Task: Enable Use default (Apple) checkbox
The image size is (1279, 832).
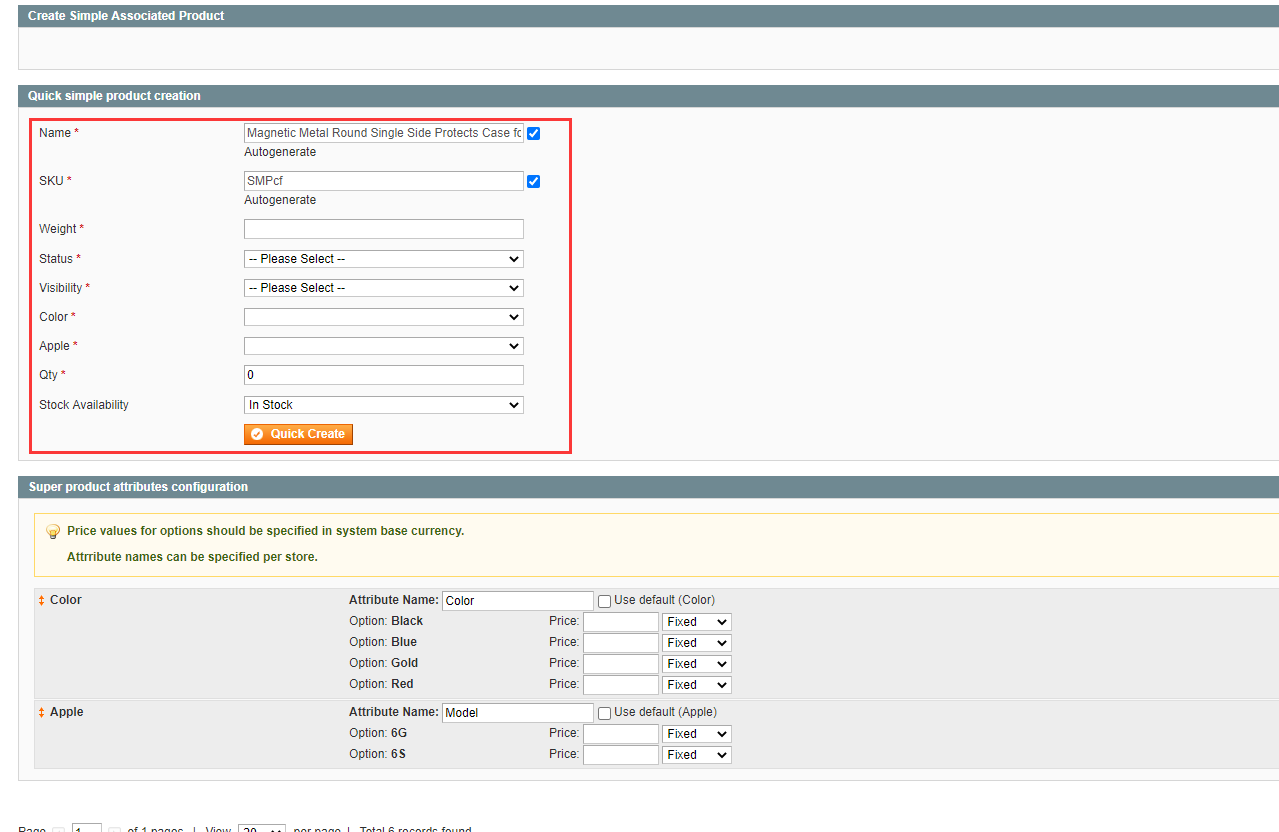Action: coord(604,713)
